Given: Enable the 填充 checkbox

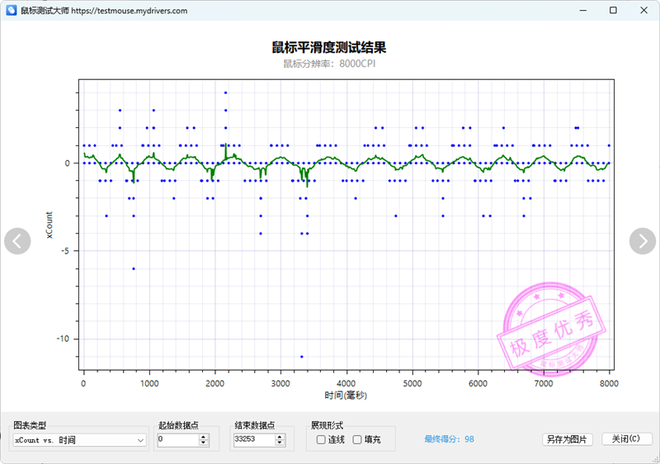Looking at the screenshot, I should point(357,439).
